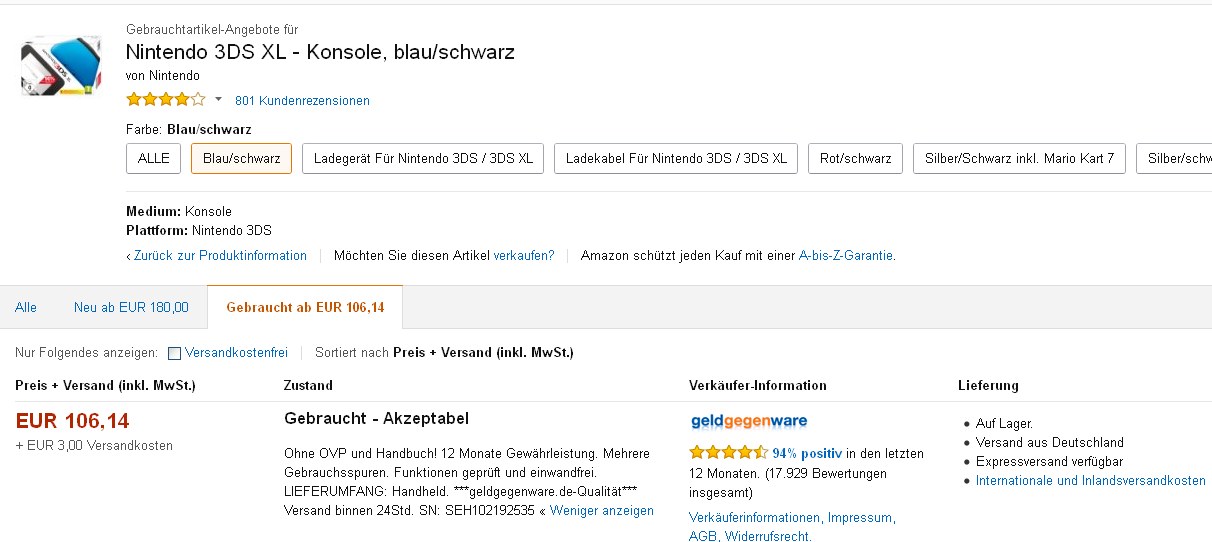Select Ladekabel Für Nintendo 3DS / 3DS XL

pyautogui.click(x=676, y=158)
